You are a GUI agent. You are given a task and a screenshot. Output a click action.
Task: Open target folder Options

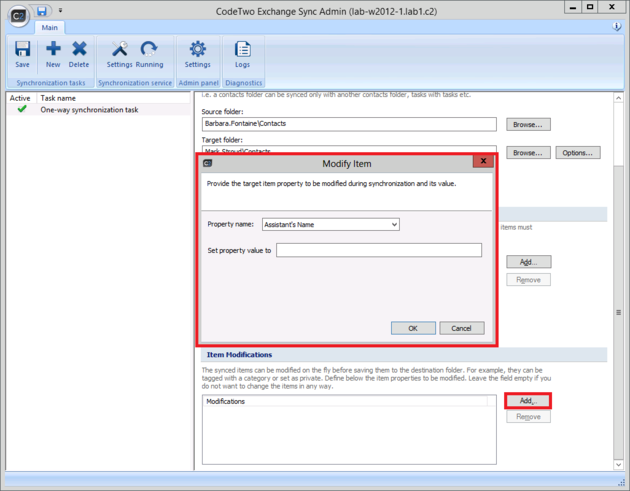coord(578,153)
